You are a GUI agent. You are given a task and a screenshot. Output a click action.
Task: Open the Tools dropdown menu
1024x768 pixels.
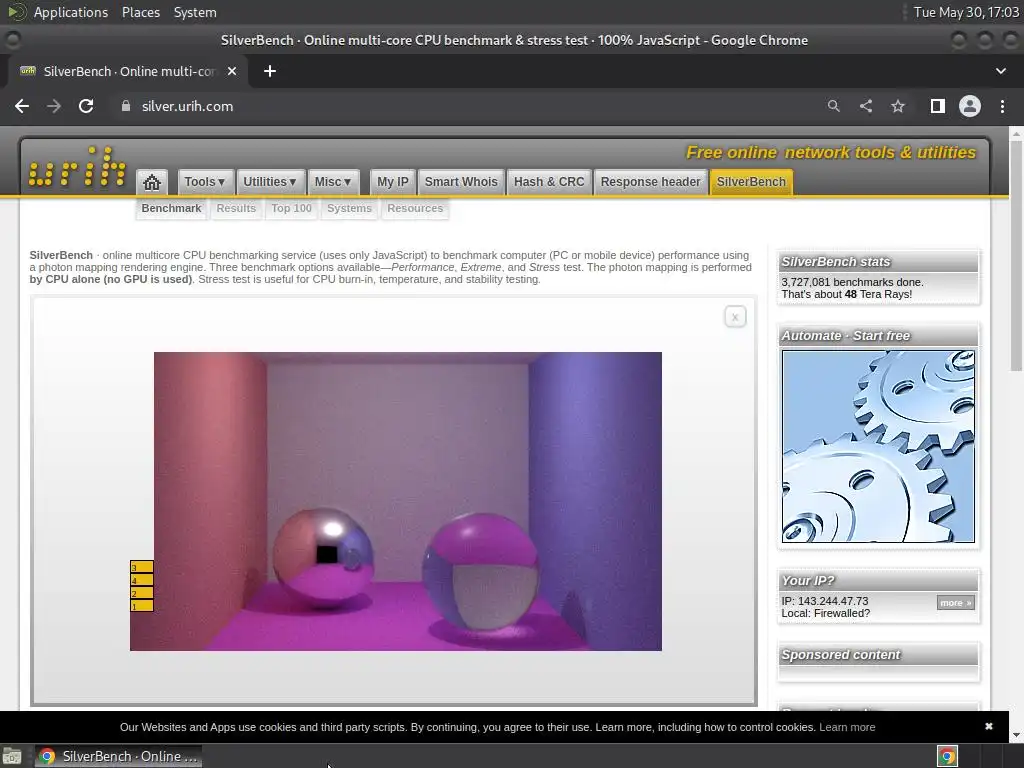[x=204, y=182]
